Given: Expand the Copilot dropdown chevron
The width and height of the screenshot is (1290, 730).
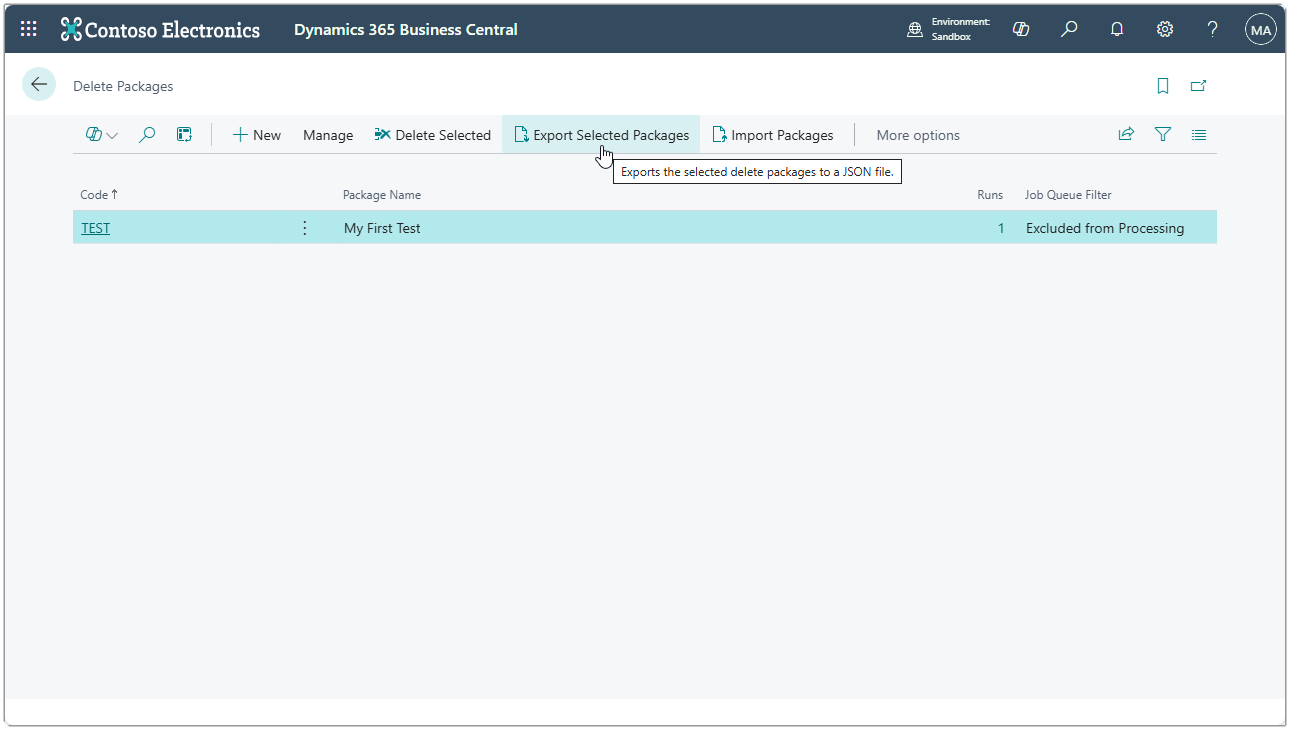Looking at the screenshot, I should click(x=112, y=135).
